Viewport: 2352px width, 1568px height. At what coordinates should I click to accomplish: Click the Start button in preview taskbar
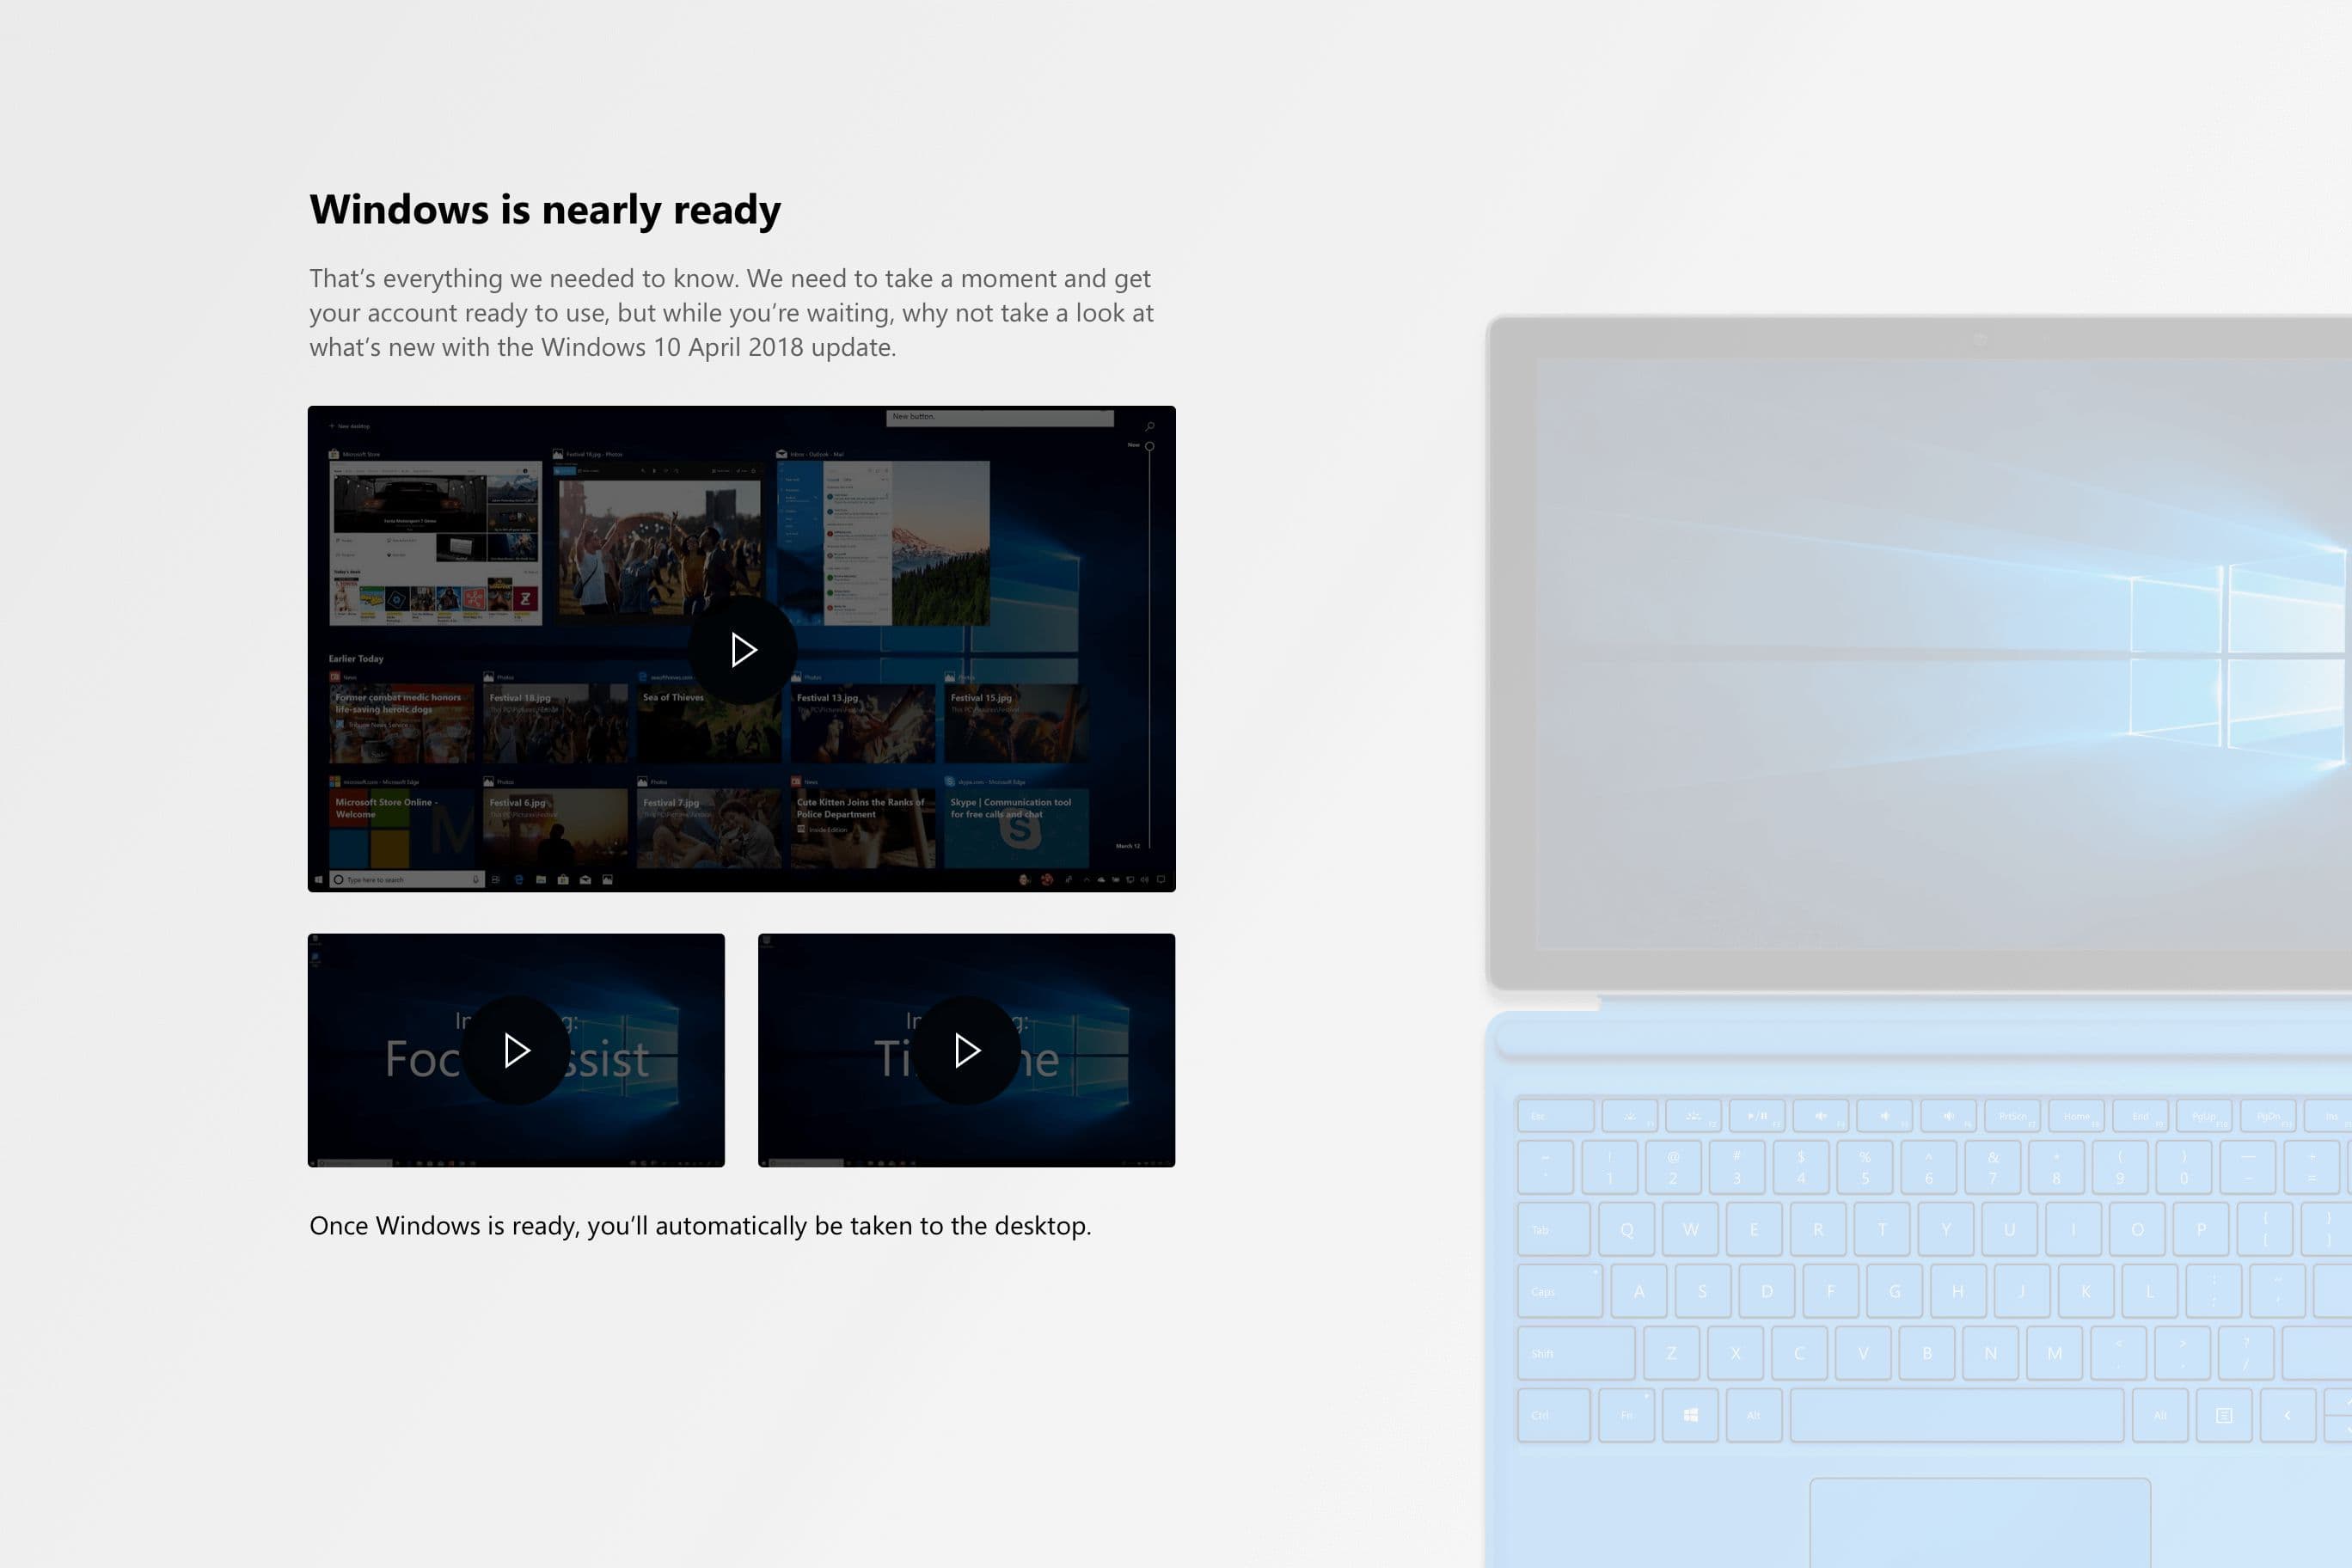(x=318, y=880)
